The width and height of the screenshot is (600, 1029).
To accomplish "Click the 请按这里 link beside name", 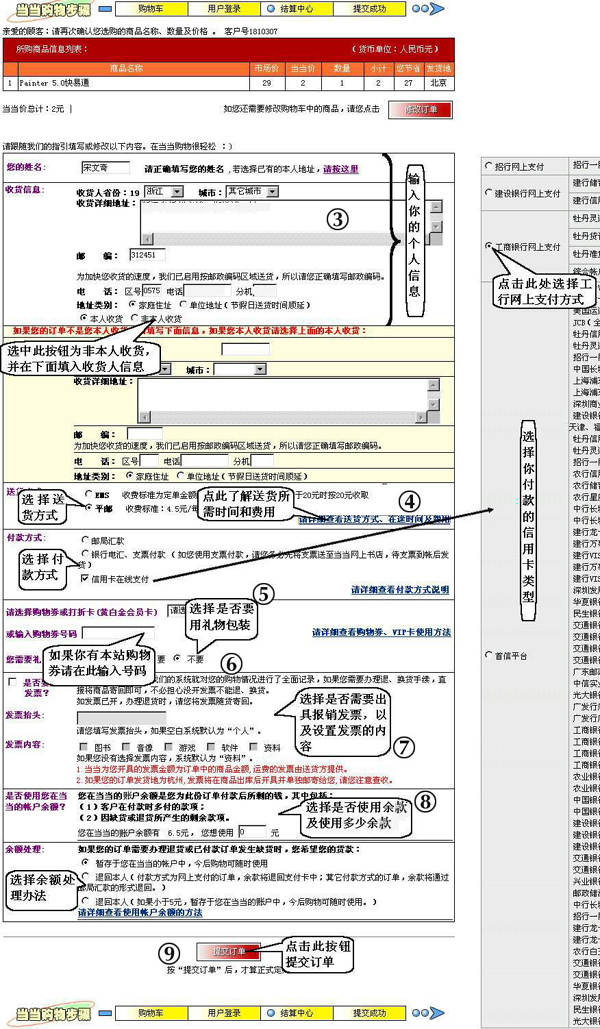I will coord(341,170).
